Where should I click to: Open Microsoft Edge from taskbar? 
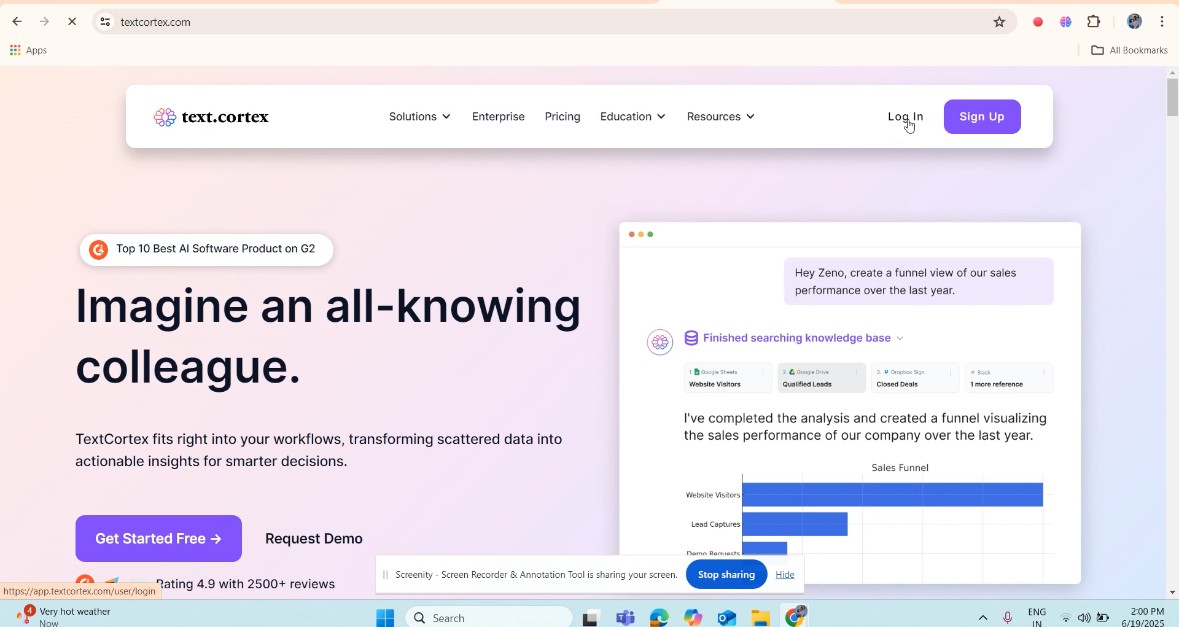click(659, 618)
